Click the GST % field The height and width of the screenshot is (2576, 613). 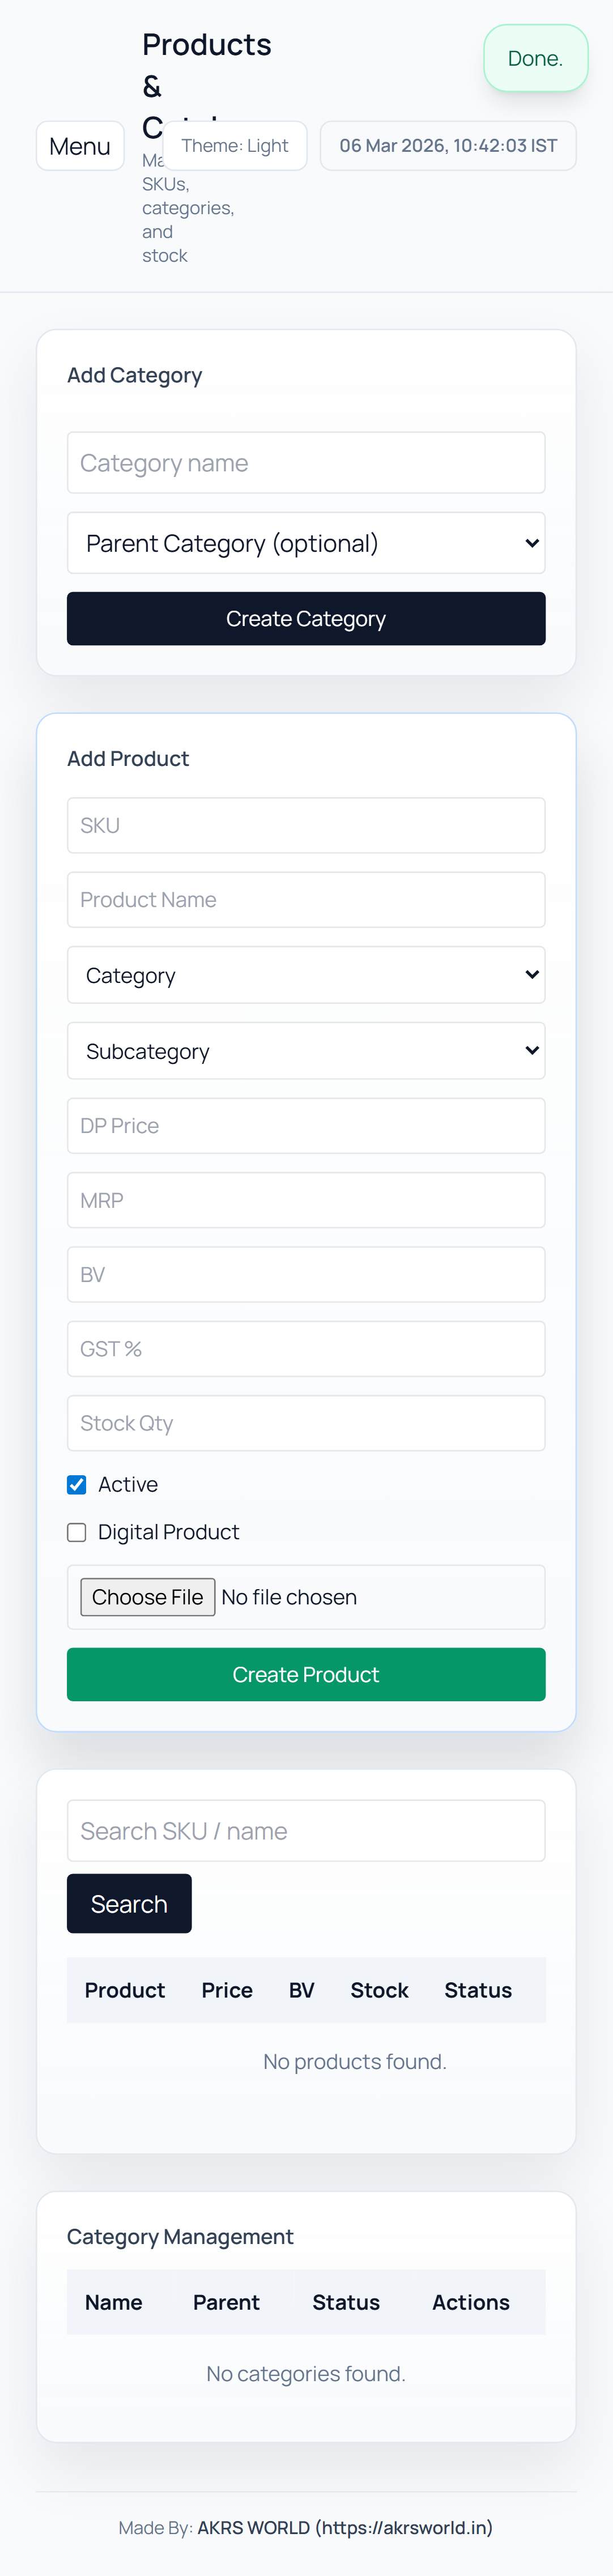click(306, 1349)
